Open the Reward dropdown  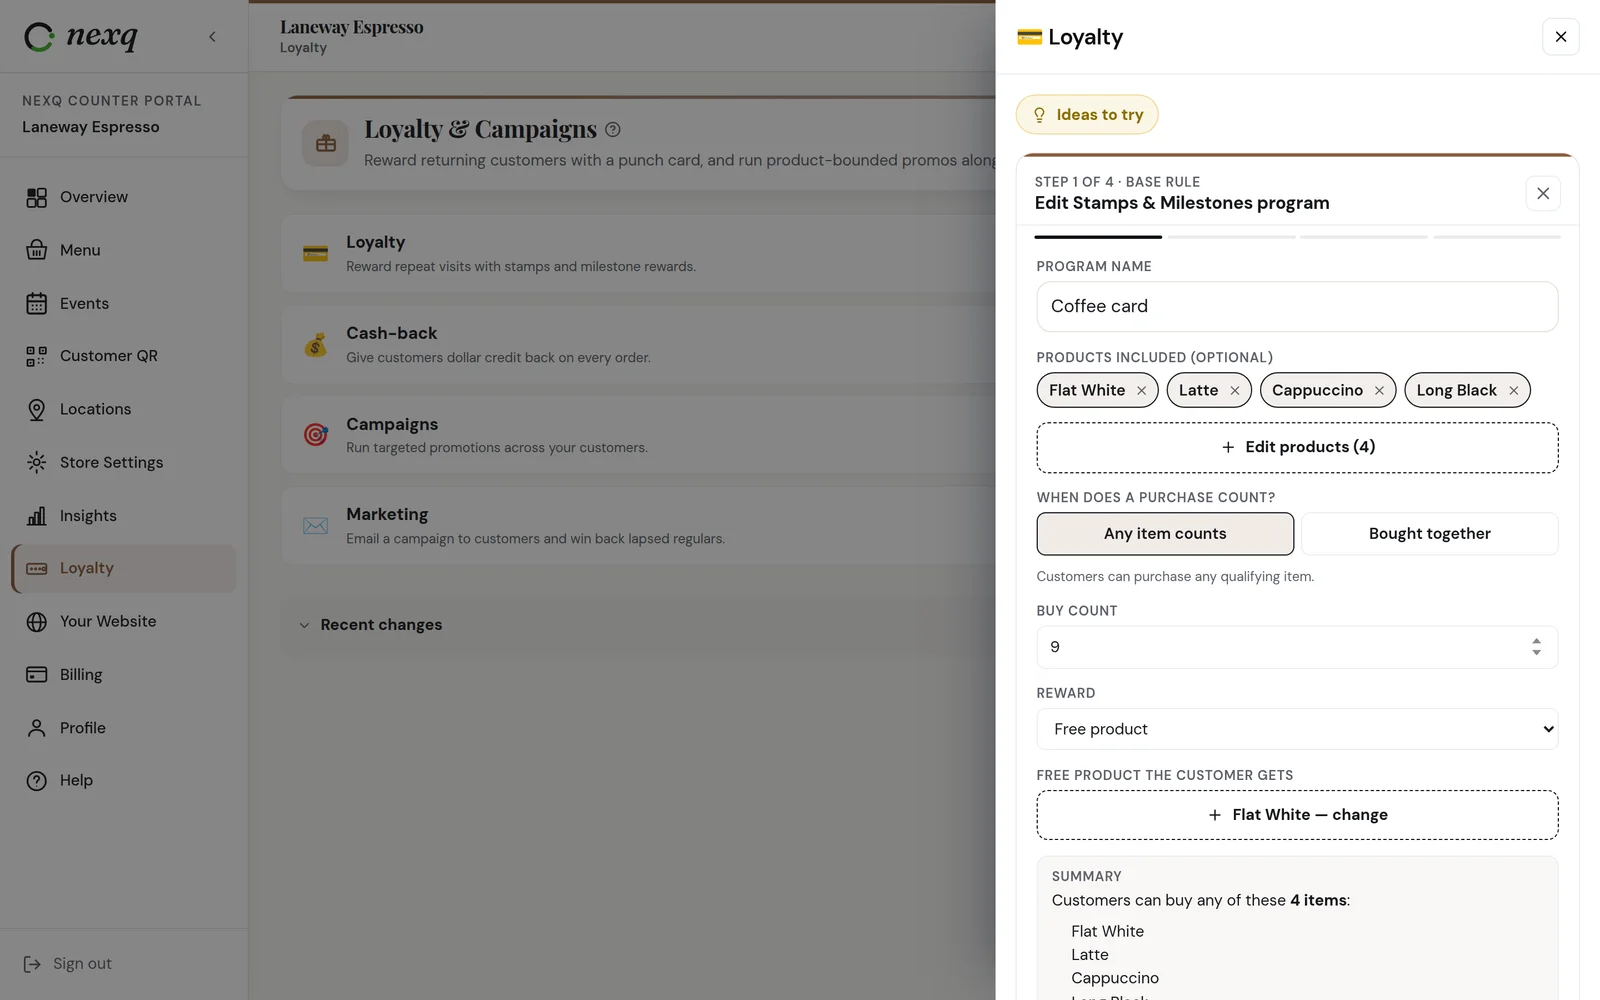[1297, 729]
